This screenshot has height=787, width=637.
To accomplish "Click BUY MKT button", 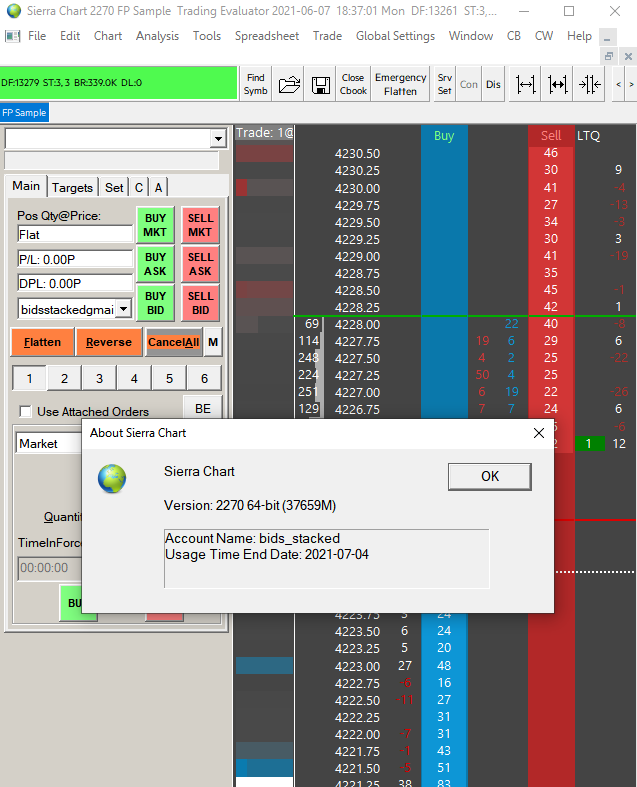I will (x=155, y=225).
